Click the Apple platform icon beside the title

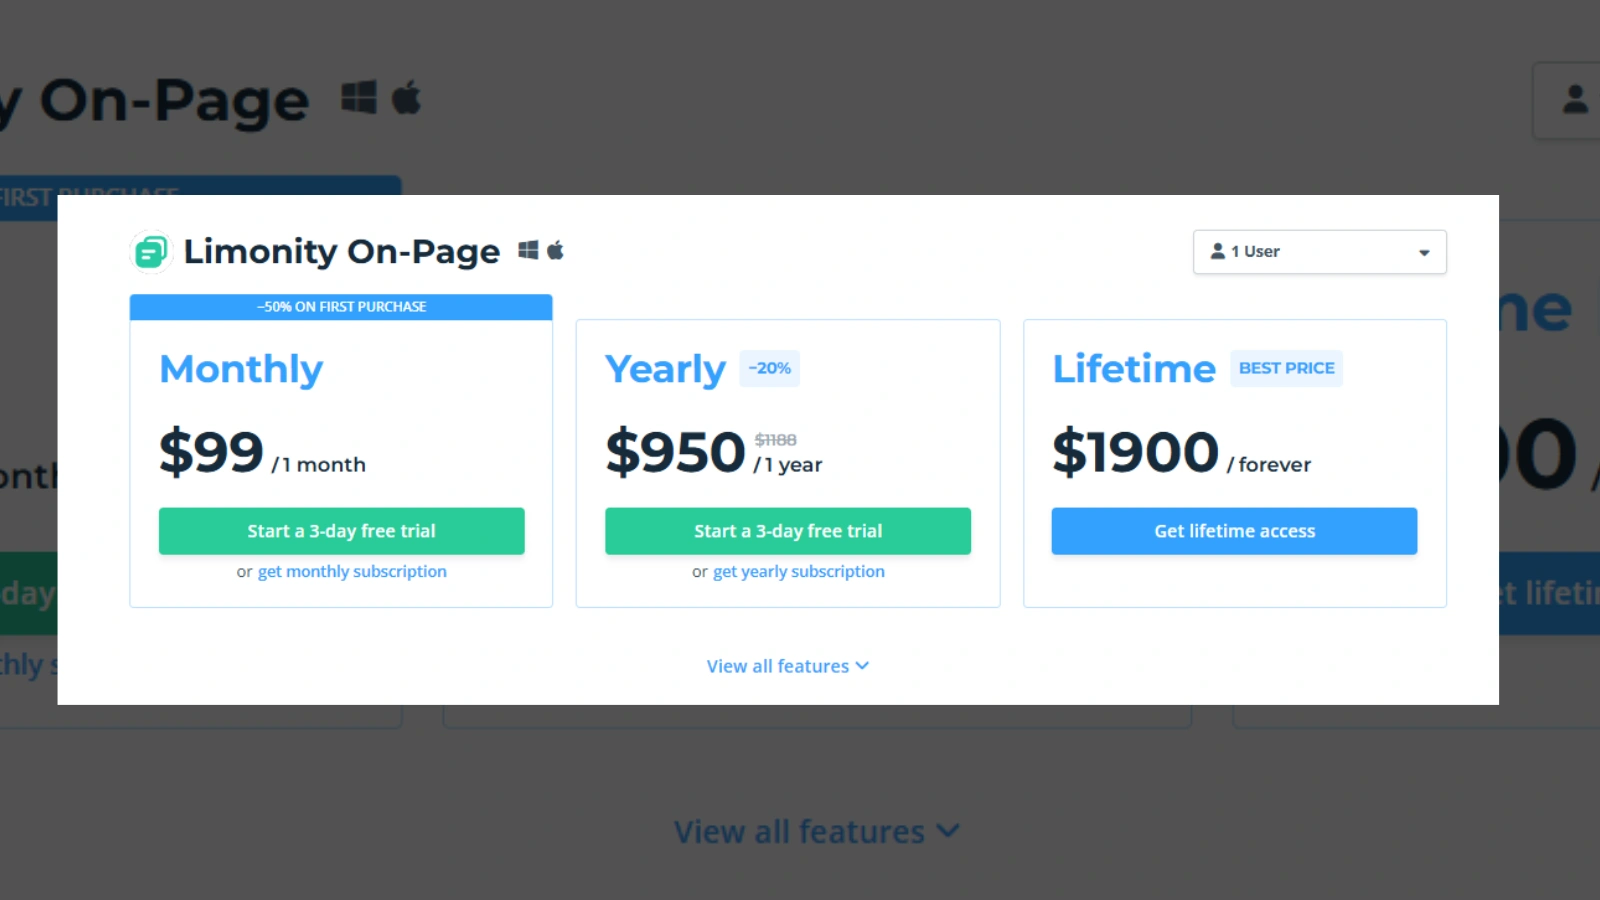[555, 250]
